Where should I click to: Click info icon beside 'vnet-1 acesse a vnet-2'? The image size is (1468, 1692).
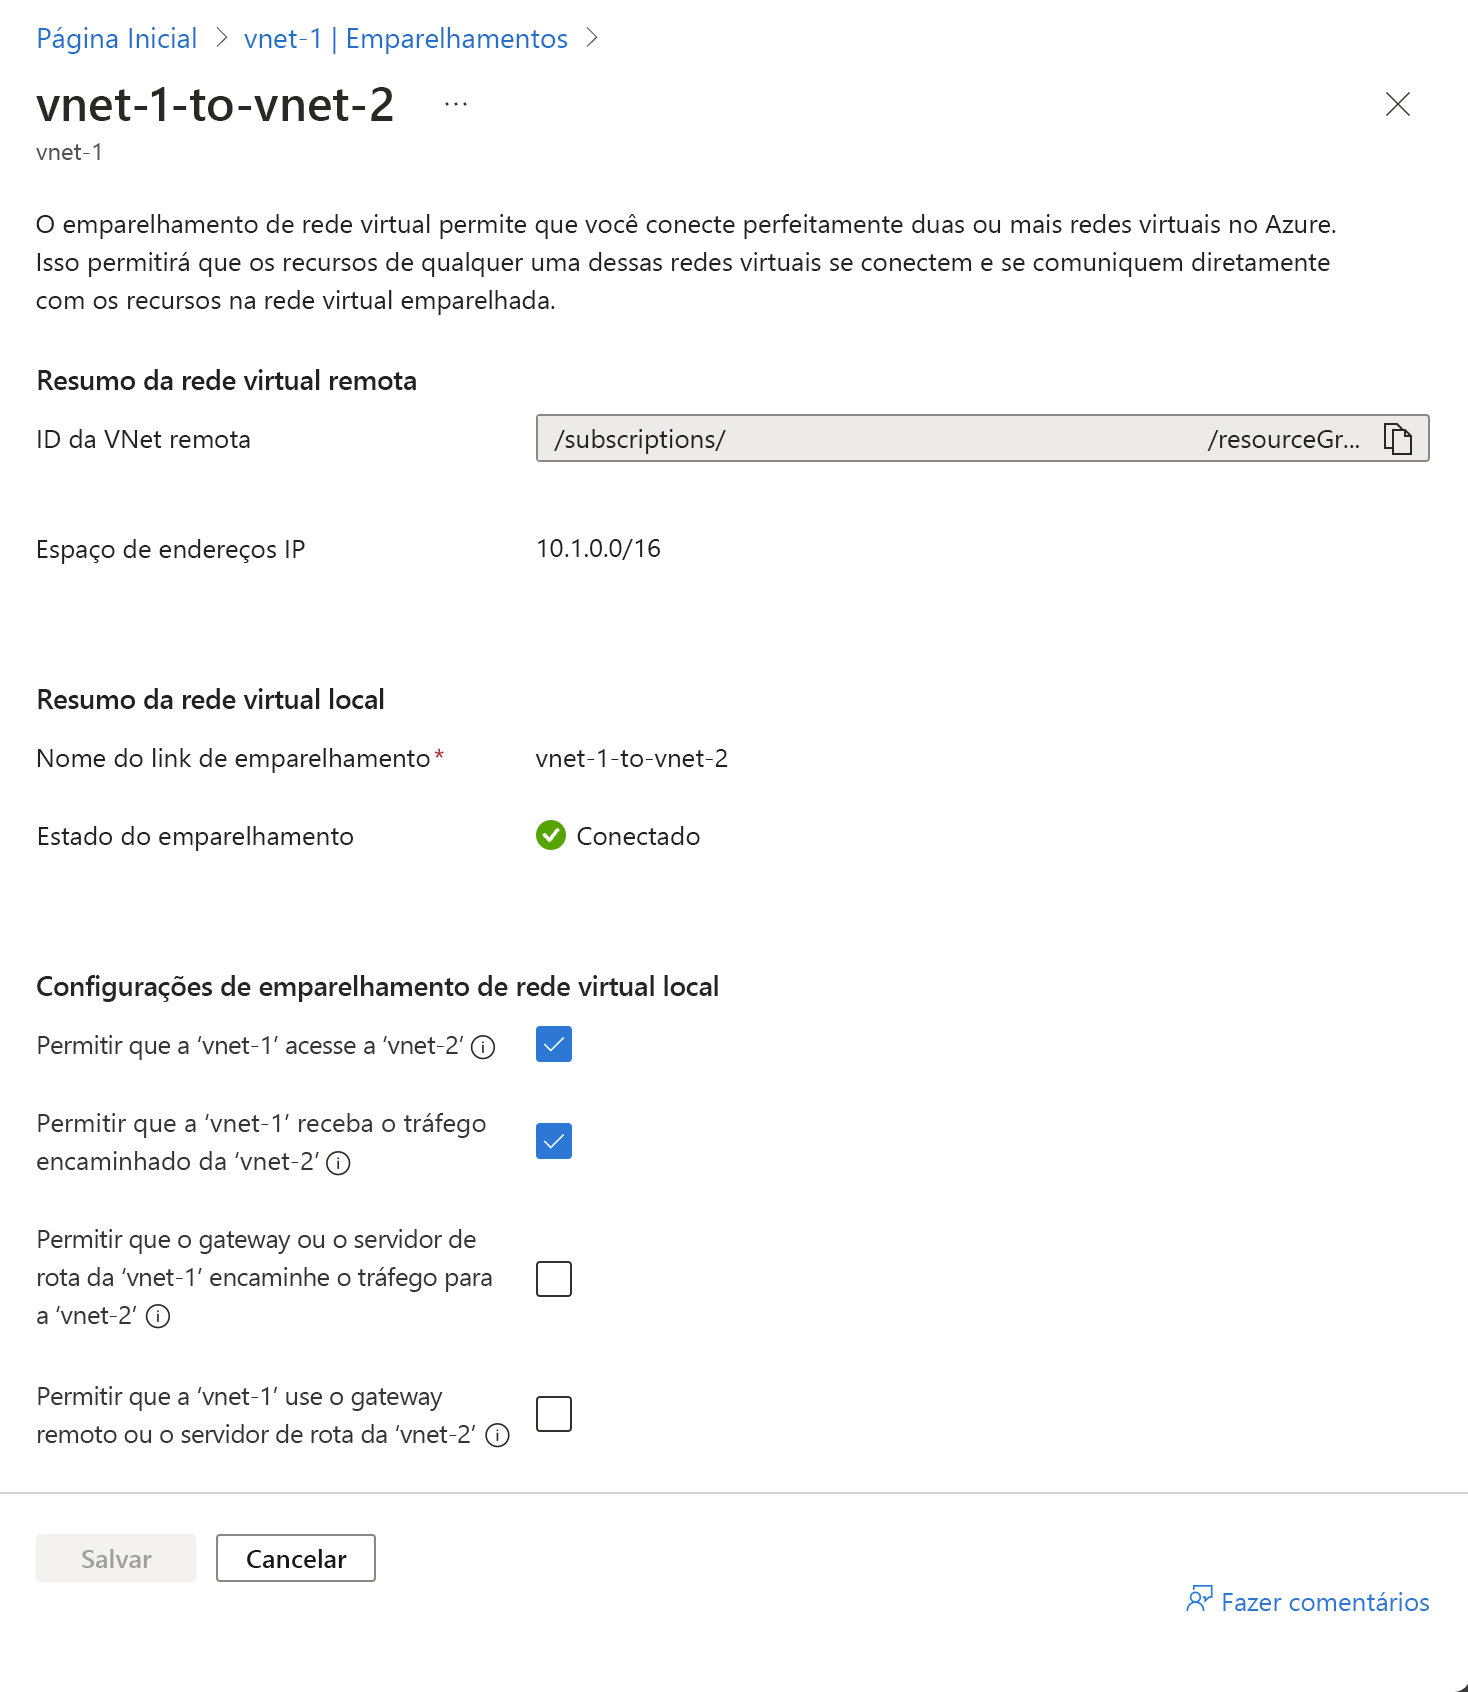point(483,1047)
